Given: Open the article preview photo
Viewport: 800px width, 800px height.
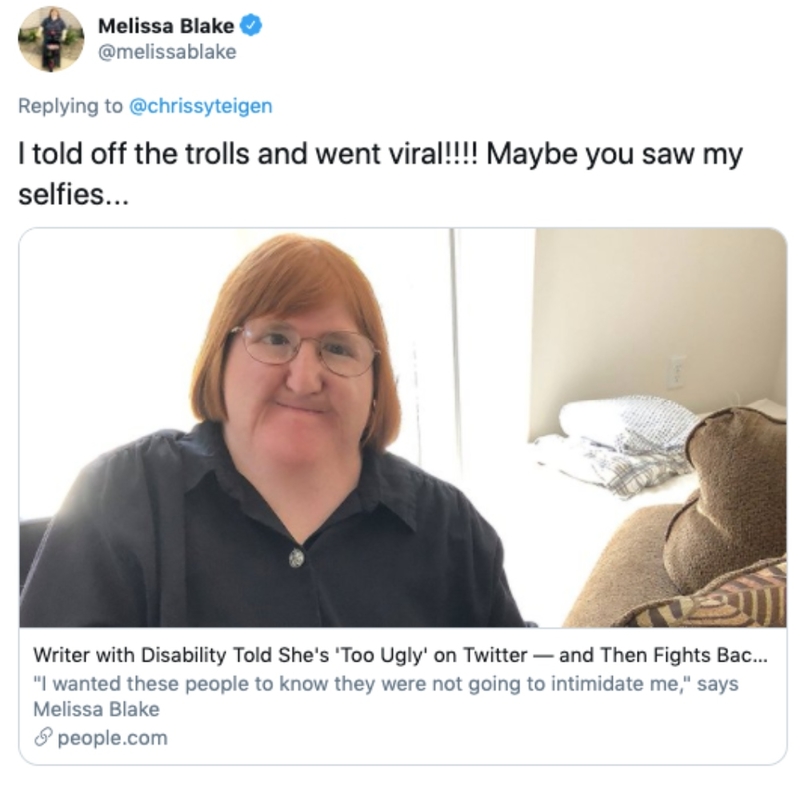Looking at the screenshot, I should (403, 428).
